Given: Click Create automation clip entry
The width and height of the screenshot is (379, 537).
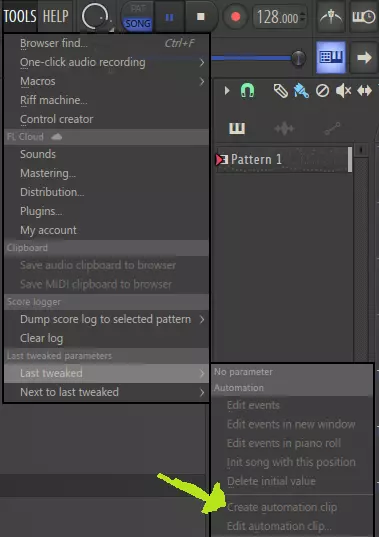Looking at the screenshot, I should (292, 508).
